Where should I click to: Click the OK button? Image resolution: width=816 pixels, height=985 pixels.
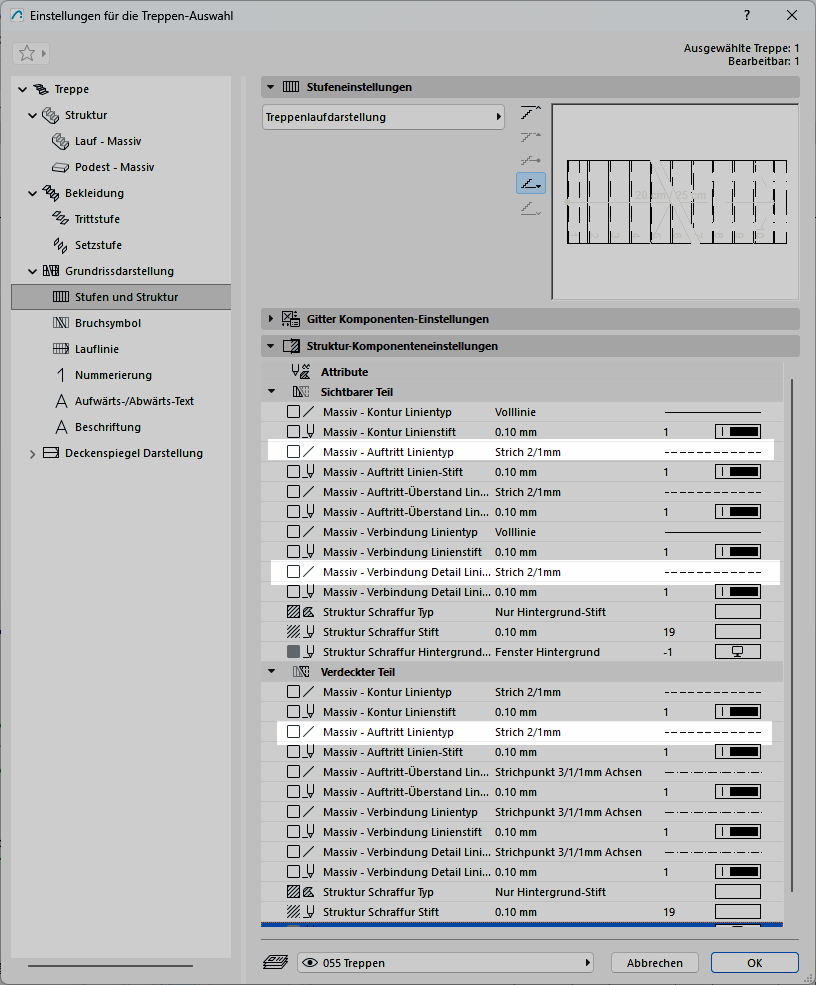754,962
